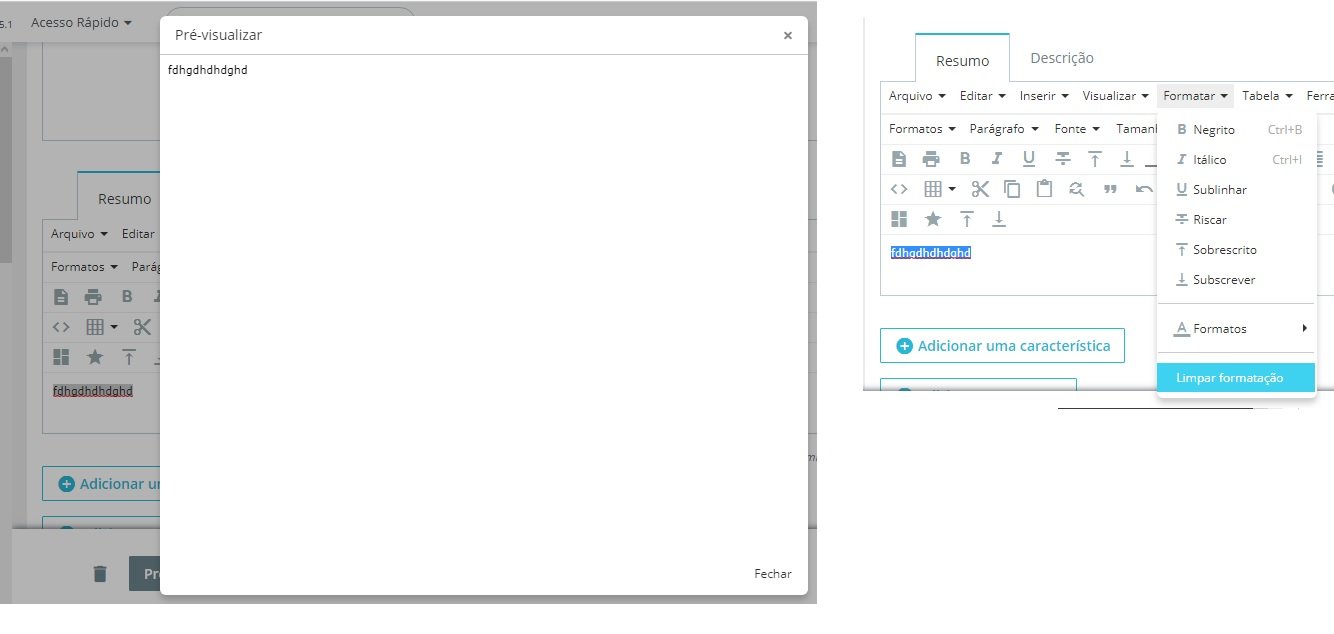1334x634 pixels.
Task: Click Adicionar uma característica button on right
Action: click(1002, 346)
